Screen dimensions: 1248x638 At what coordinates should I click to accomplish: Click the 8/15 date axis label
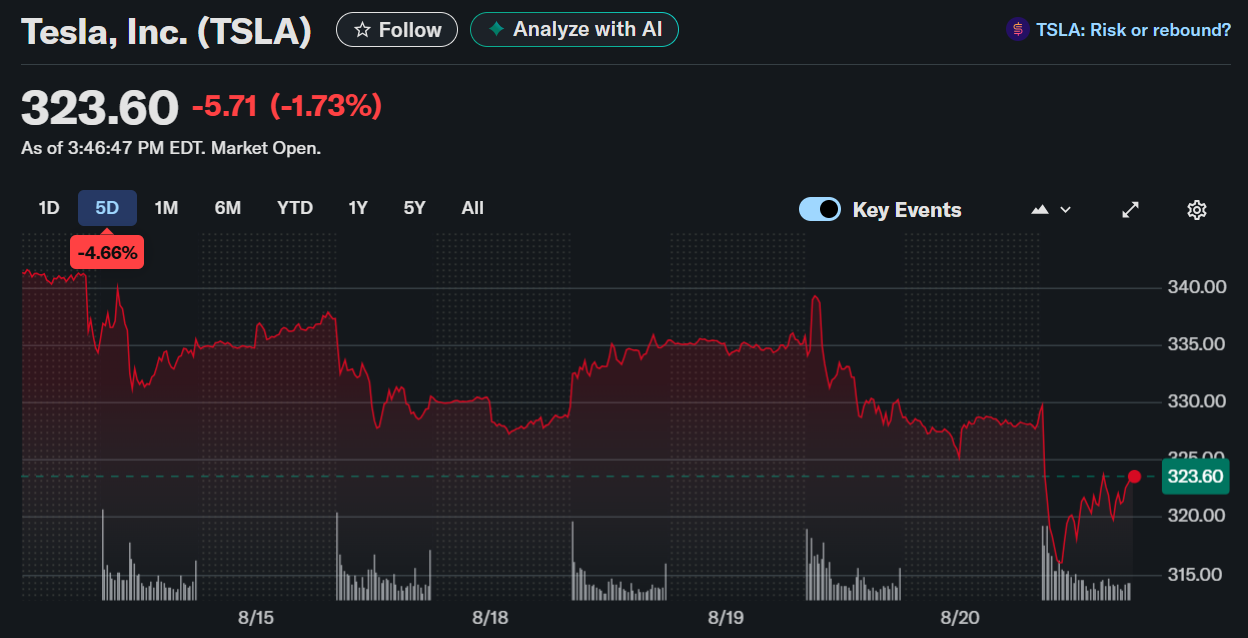pyautogui.click(x=256, y=617)
